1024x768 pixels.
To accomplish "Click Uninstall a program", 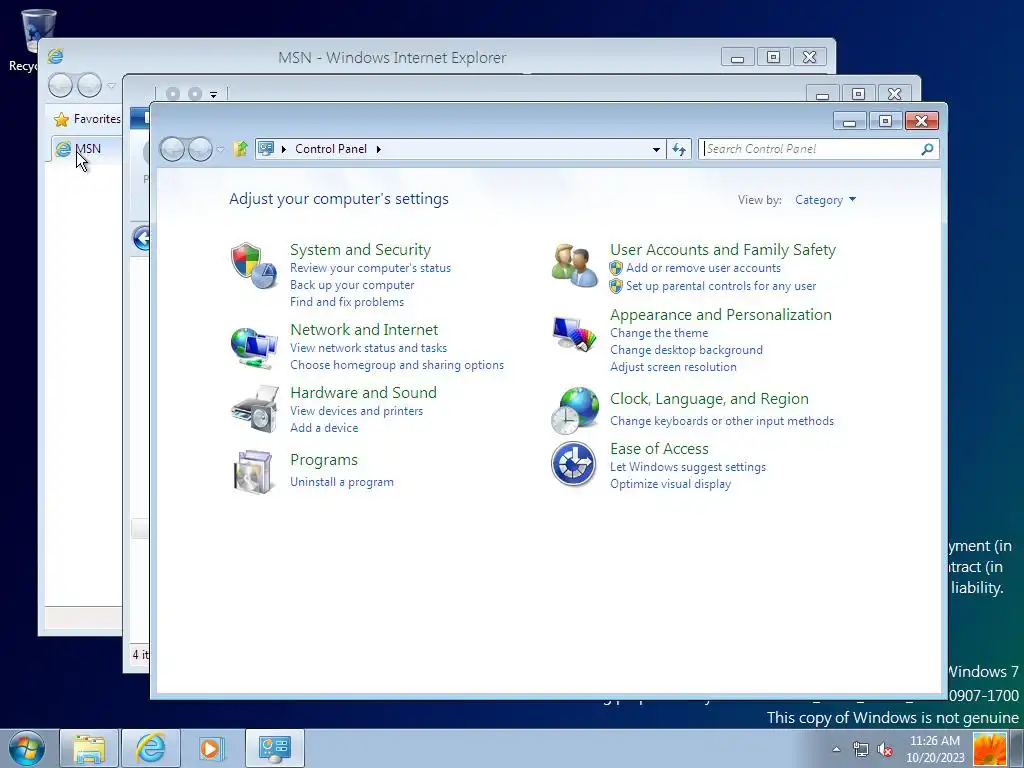I will tap(342, 482).
